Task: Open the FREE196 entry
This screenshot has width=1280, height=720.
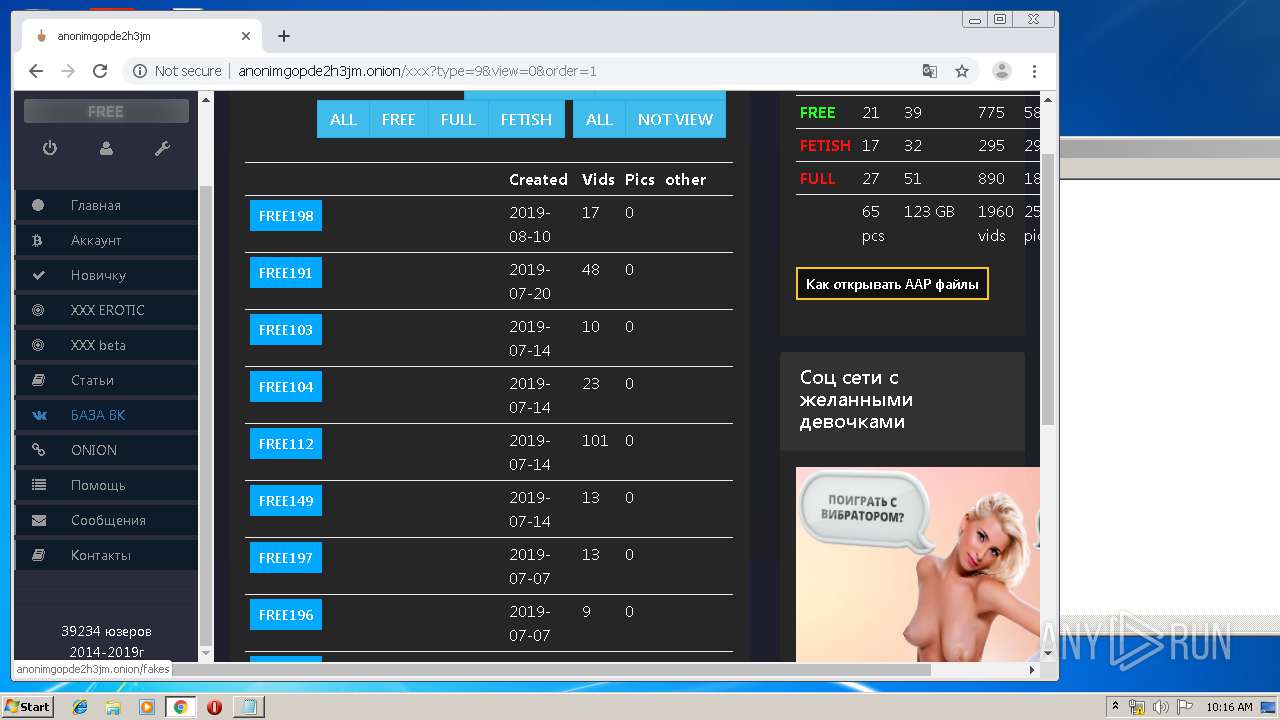Action: [x=286, y=615]
